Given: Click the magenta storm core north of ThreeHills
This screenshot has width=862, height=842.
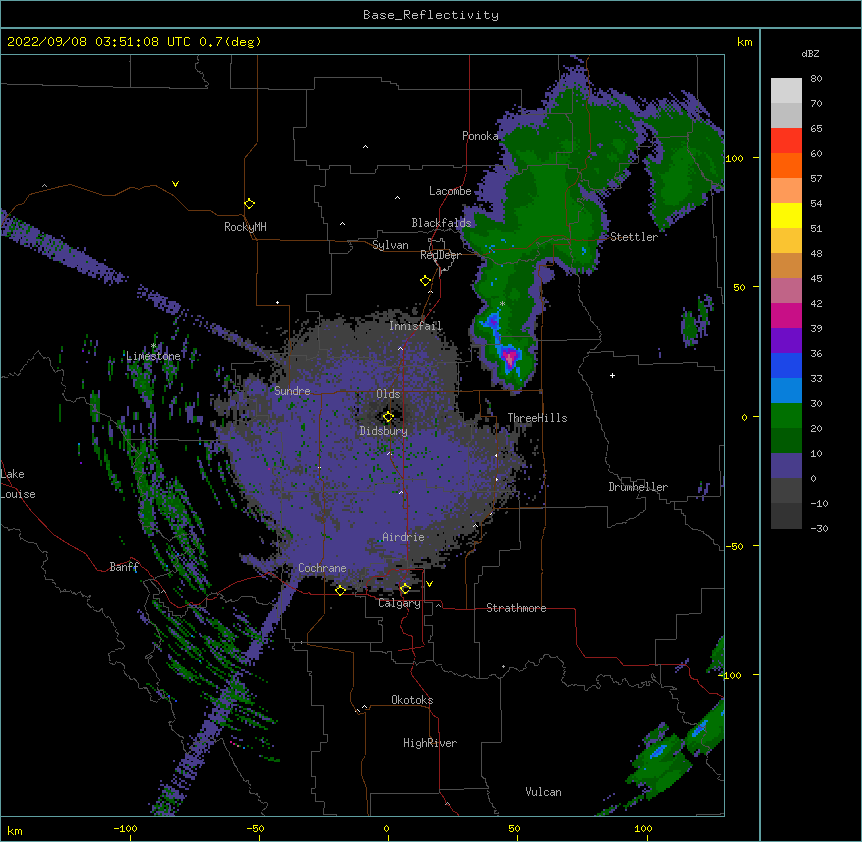Looking at the screenshot, I should [x=510, y=356].
